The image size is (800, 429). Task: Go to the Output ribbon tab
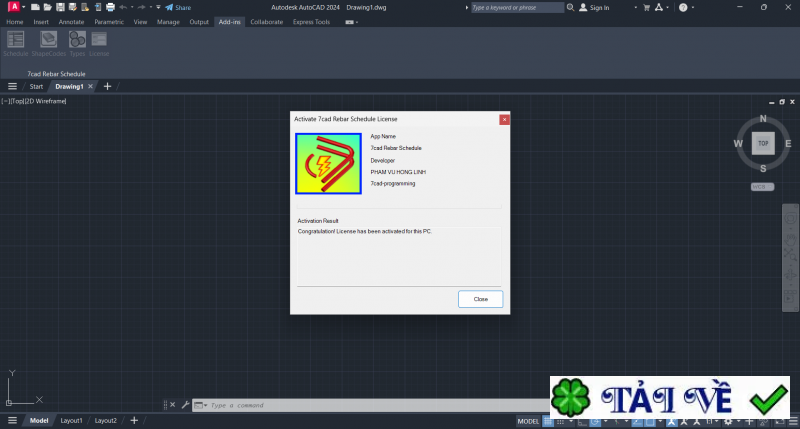tap(198, 22)
